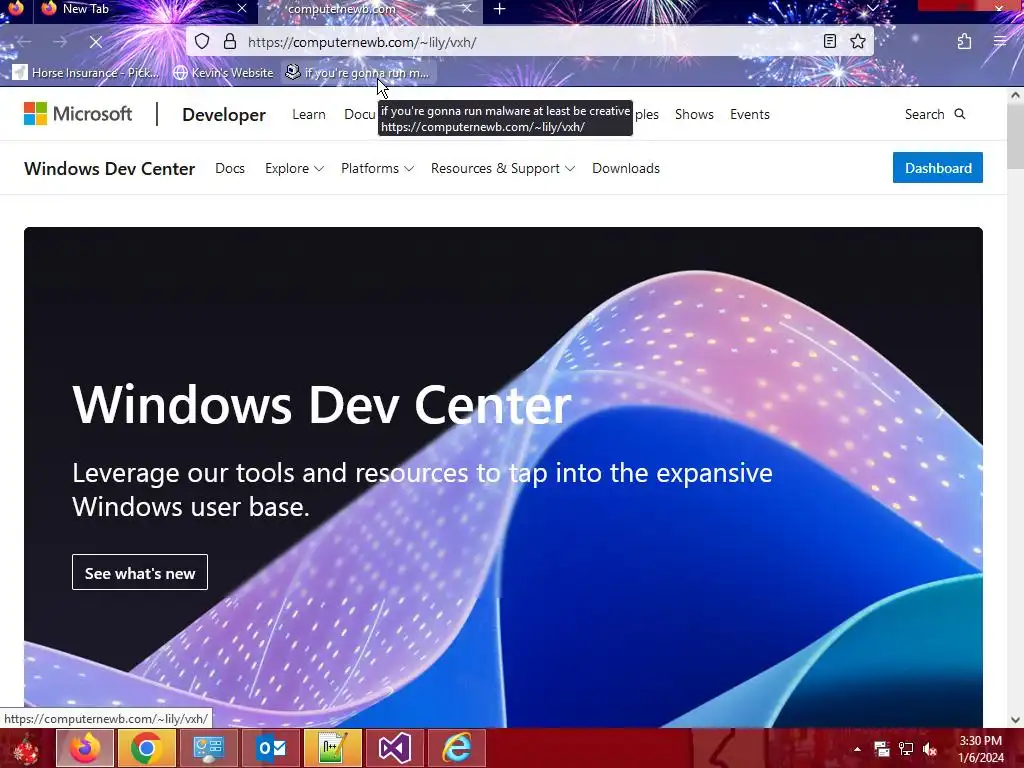Click the page vertical scrollbar thumb
Image resolution: width=1024 pixels, height=768 pixels.
click(x=1015, y=136)
